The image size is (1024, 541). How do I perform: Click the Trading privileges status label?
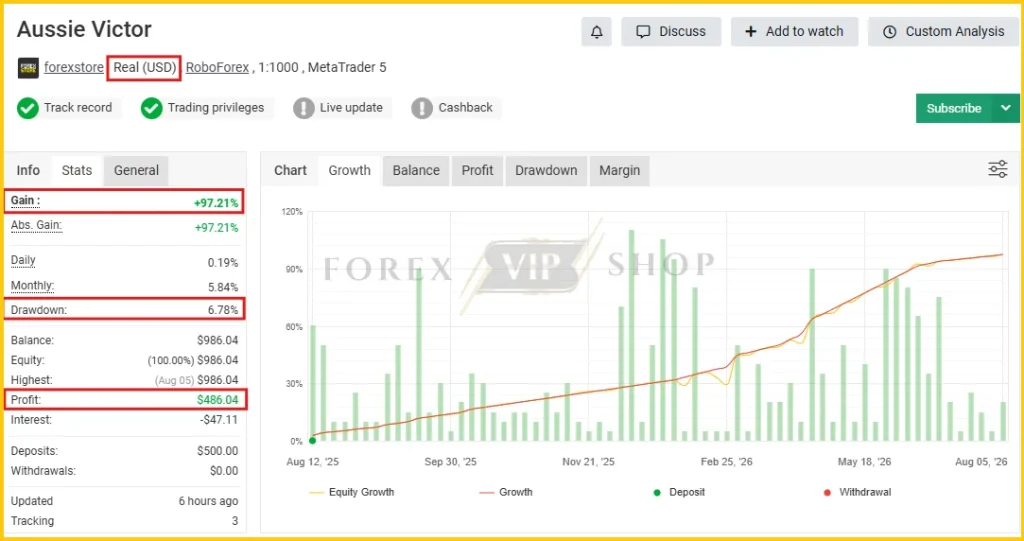coord(216,108)
